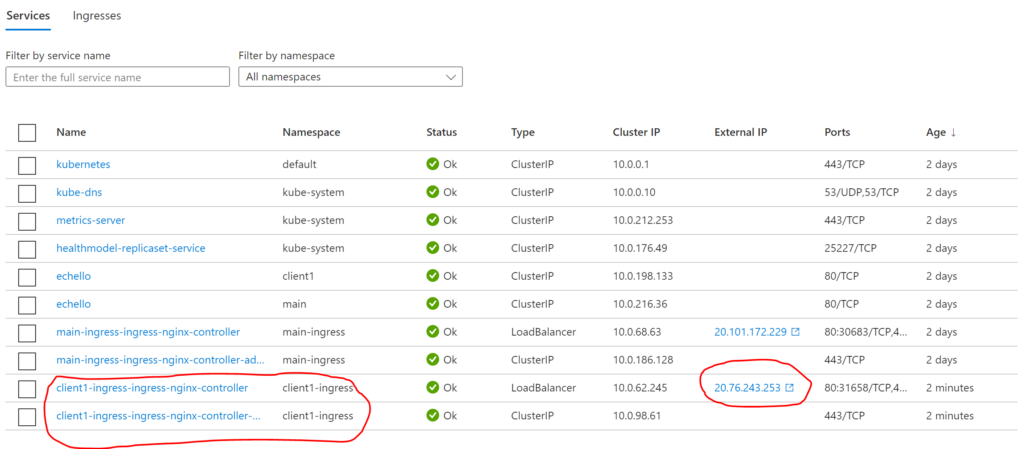Check the echello client1 row checkbox
Image resolution: width=1024 pixels, height=449 pixels.
tap(27, 277)
